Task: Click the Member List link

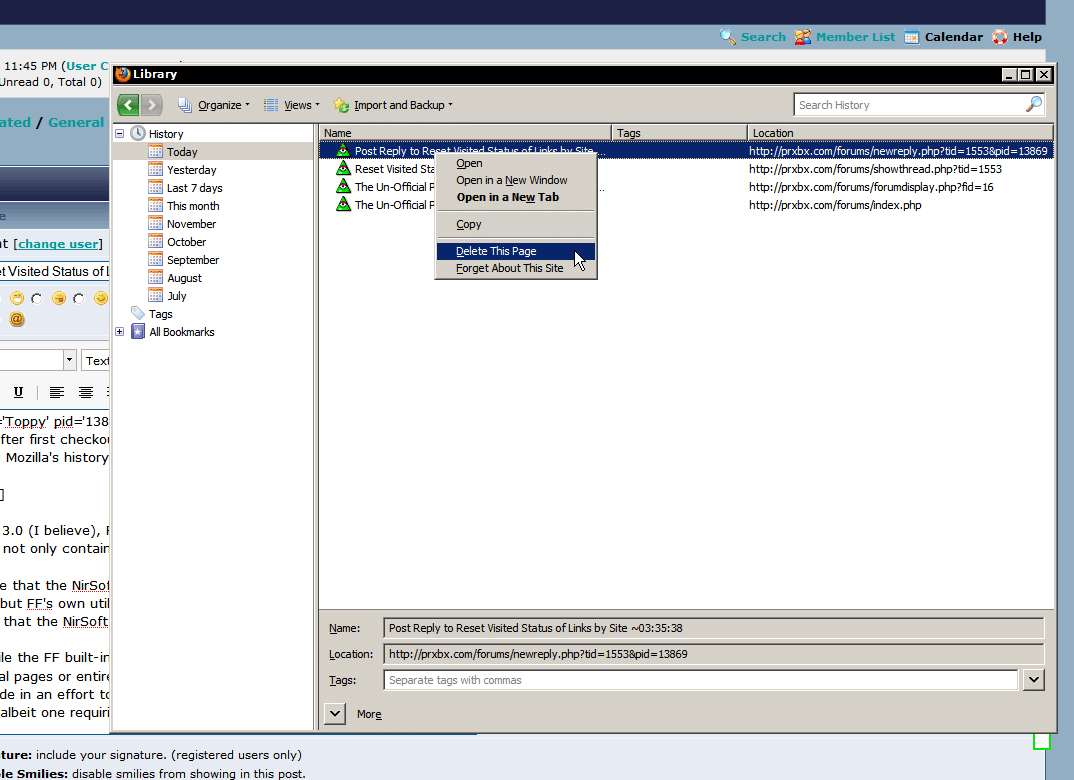Action: click(855, 37)
